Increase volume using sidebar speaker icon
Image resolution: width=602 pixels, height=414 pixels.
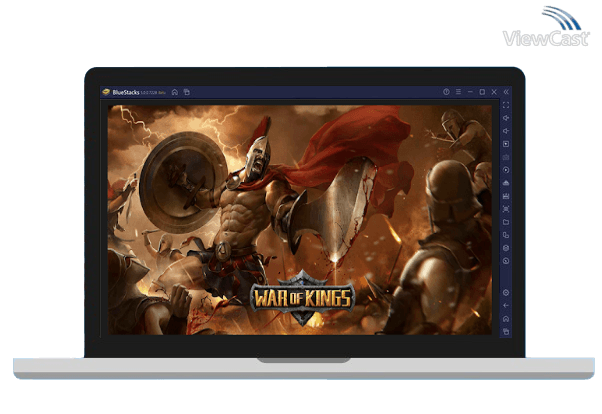click(506, 118)
